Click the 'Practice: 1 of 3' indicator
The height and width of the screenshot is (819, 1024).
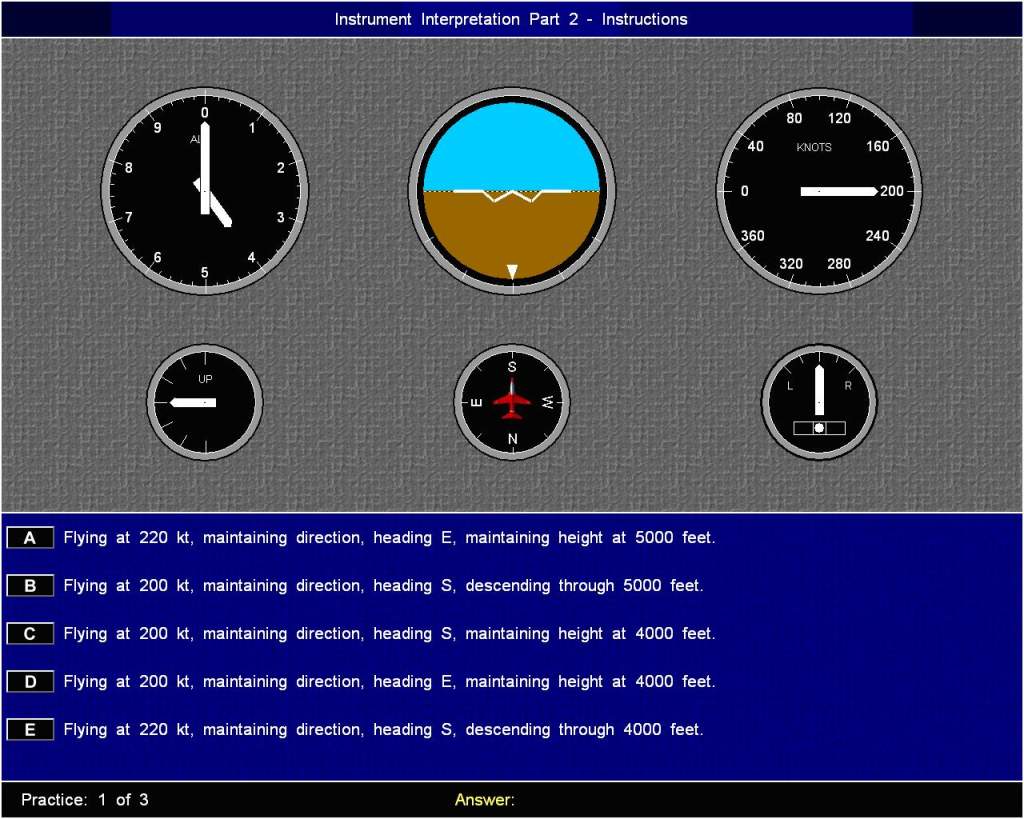(85, 800)
